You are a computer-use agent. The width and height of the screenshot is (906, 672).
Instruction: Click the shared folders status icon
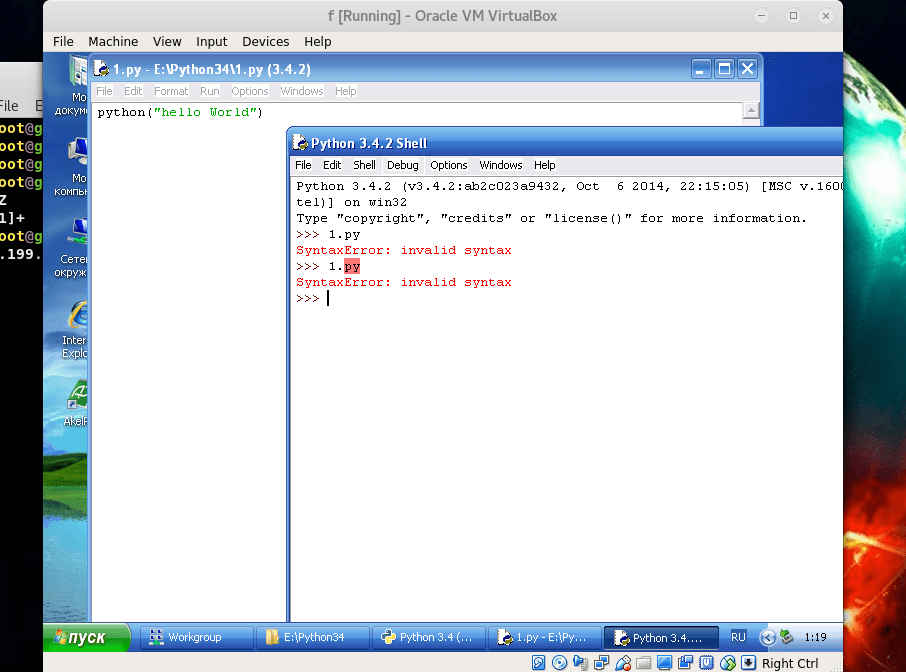pos(644,663)
